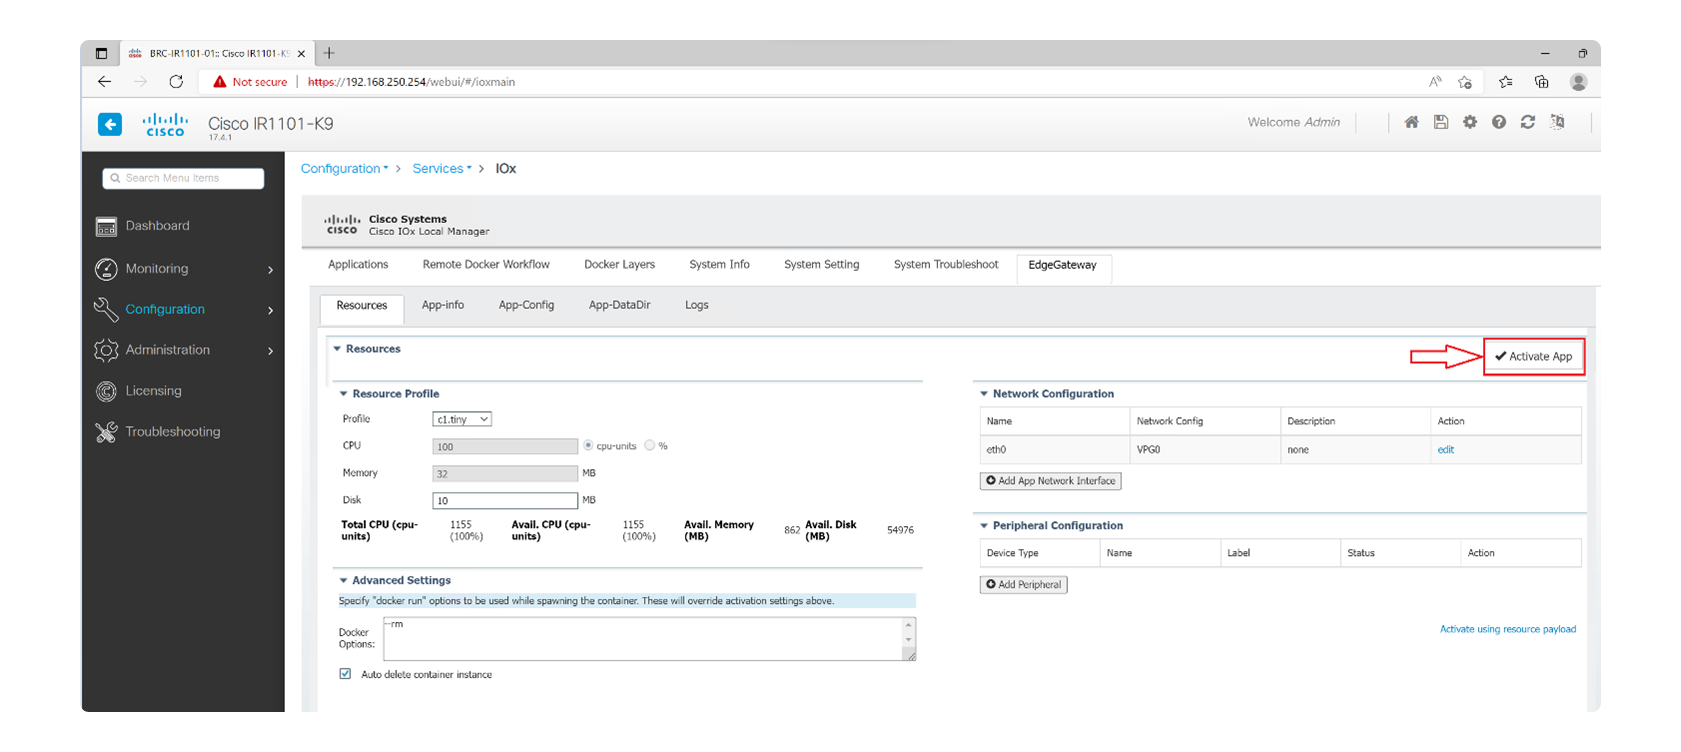Open settings gear icon in the header
The height and width of the screenshot is (752, 1681).
pos(1469,122)
